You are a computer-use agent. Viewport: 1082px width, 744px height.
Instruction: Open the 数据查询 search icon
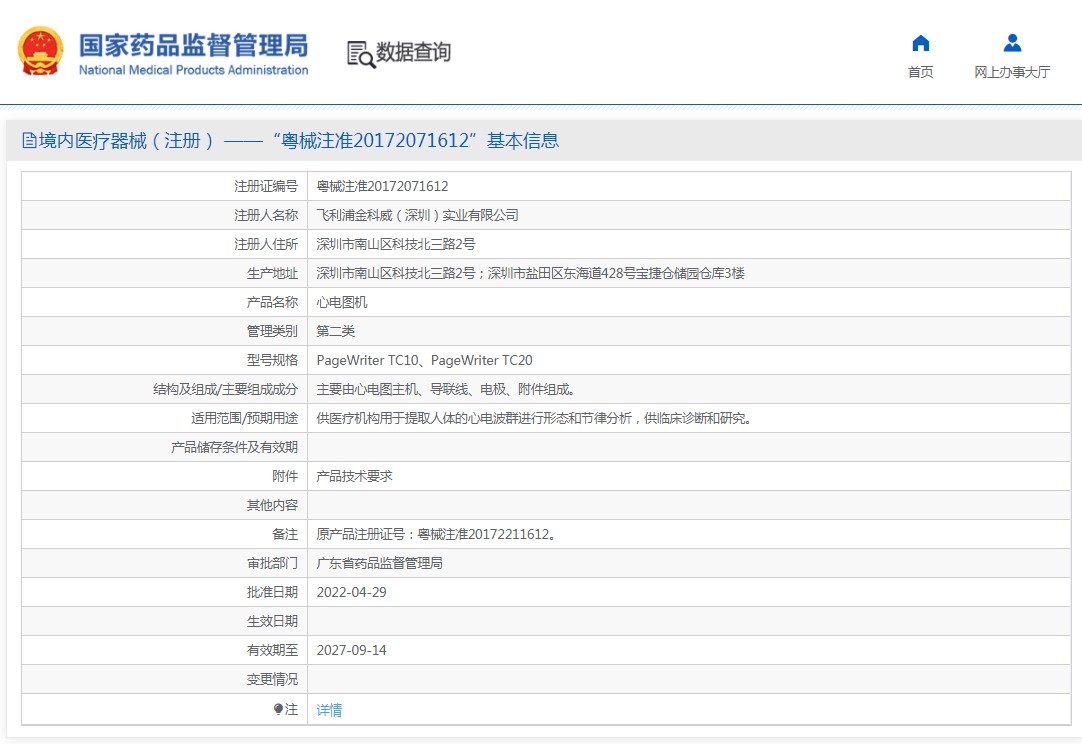coord(361,55)
